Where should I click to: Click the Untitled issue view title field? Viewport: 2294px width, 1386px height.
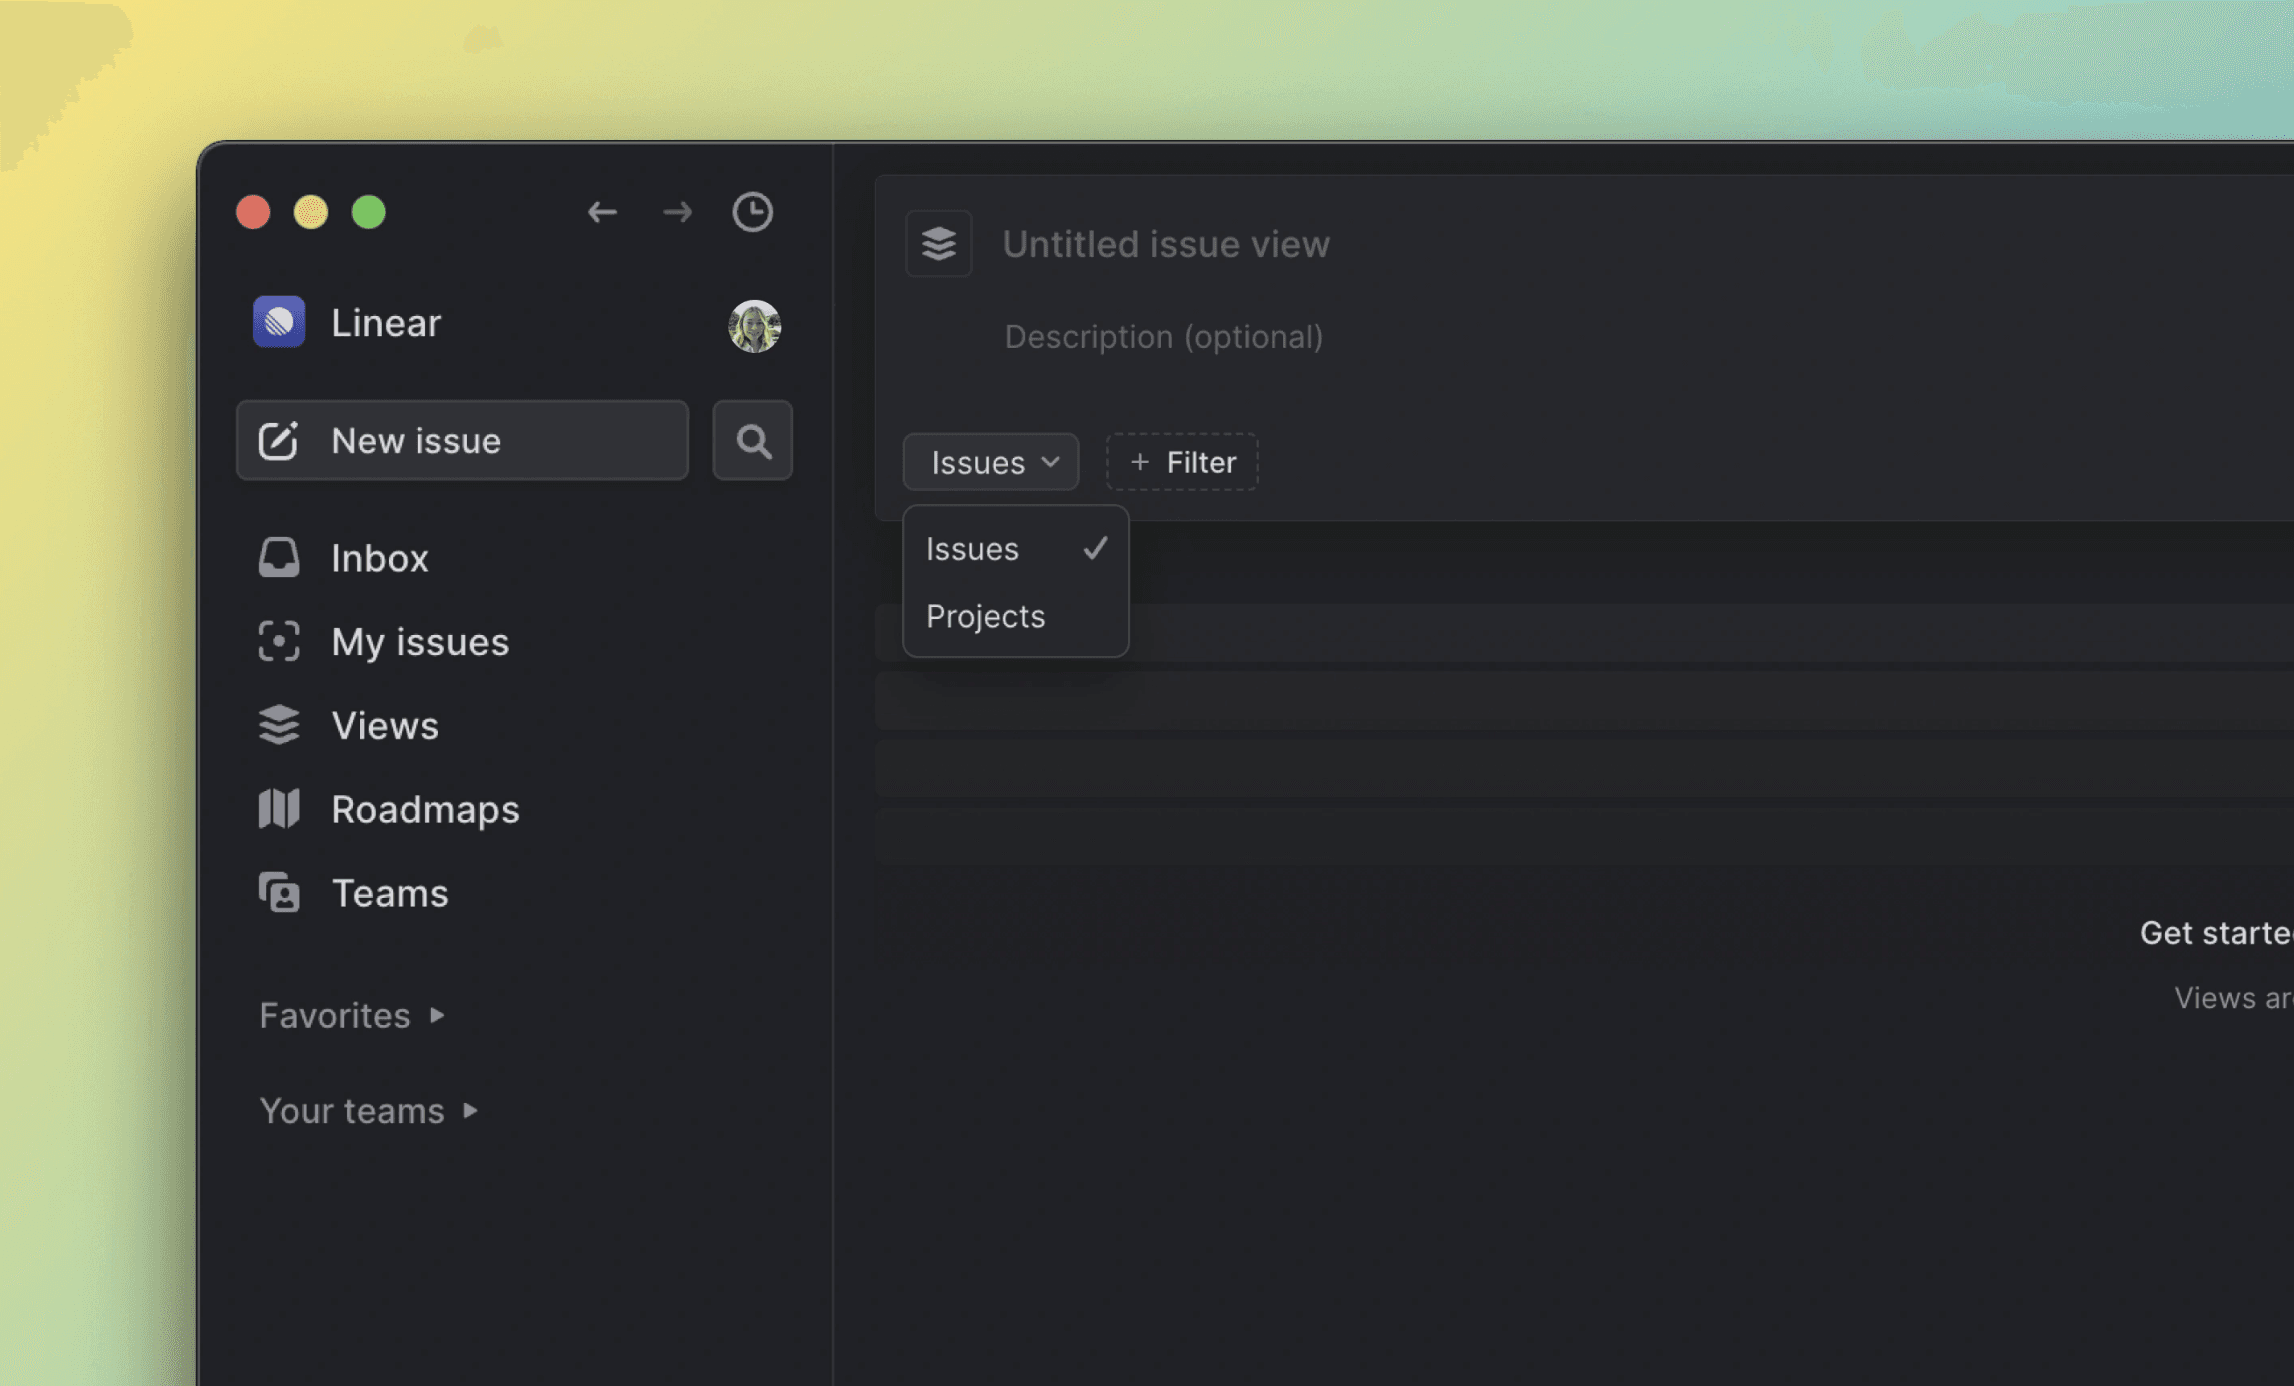(x=1166, y=244)
